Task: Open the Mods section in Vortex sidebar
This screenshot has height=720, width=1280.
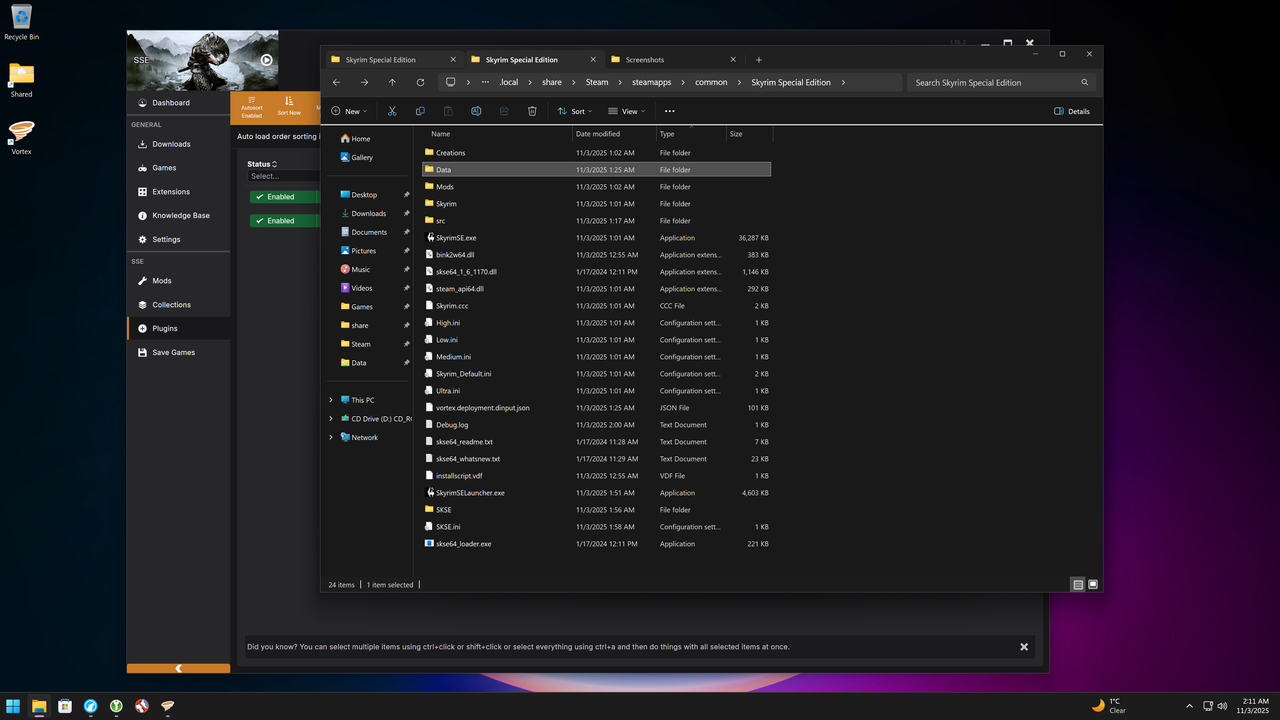Action: 160,280
